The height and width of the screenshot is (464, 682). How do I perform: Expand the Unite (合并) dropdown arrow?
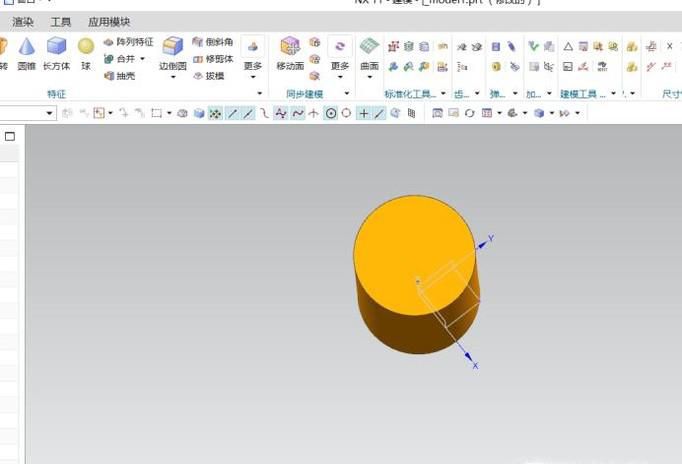(x=142, y=59)
